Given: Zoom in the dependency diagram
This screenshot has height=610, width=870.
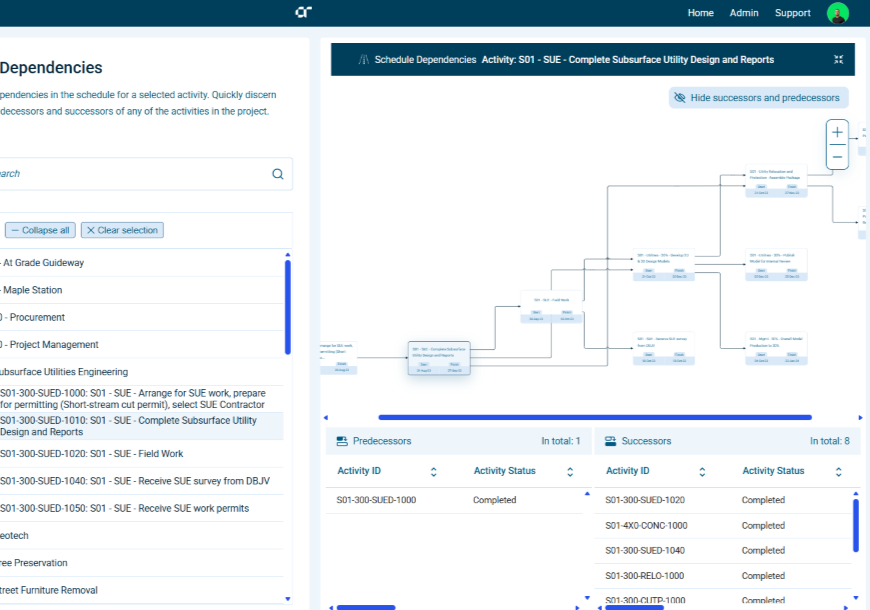Looking at the screenshot, I should pyautogui.click(x=837, y=132).
